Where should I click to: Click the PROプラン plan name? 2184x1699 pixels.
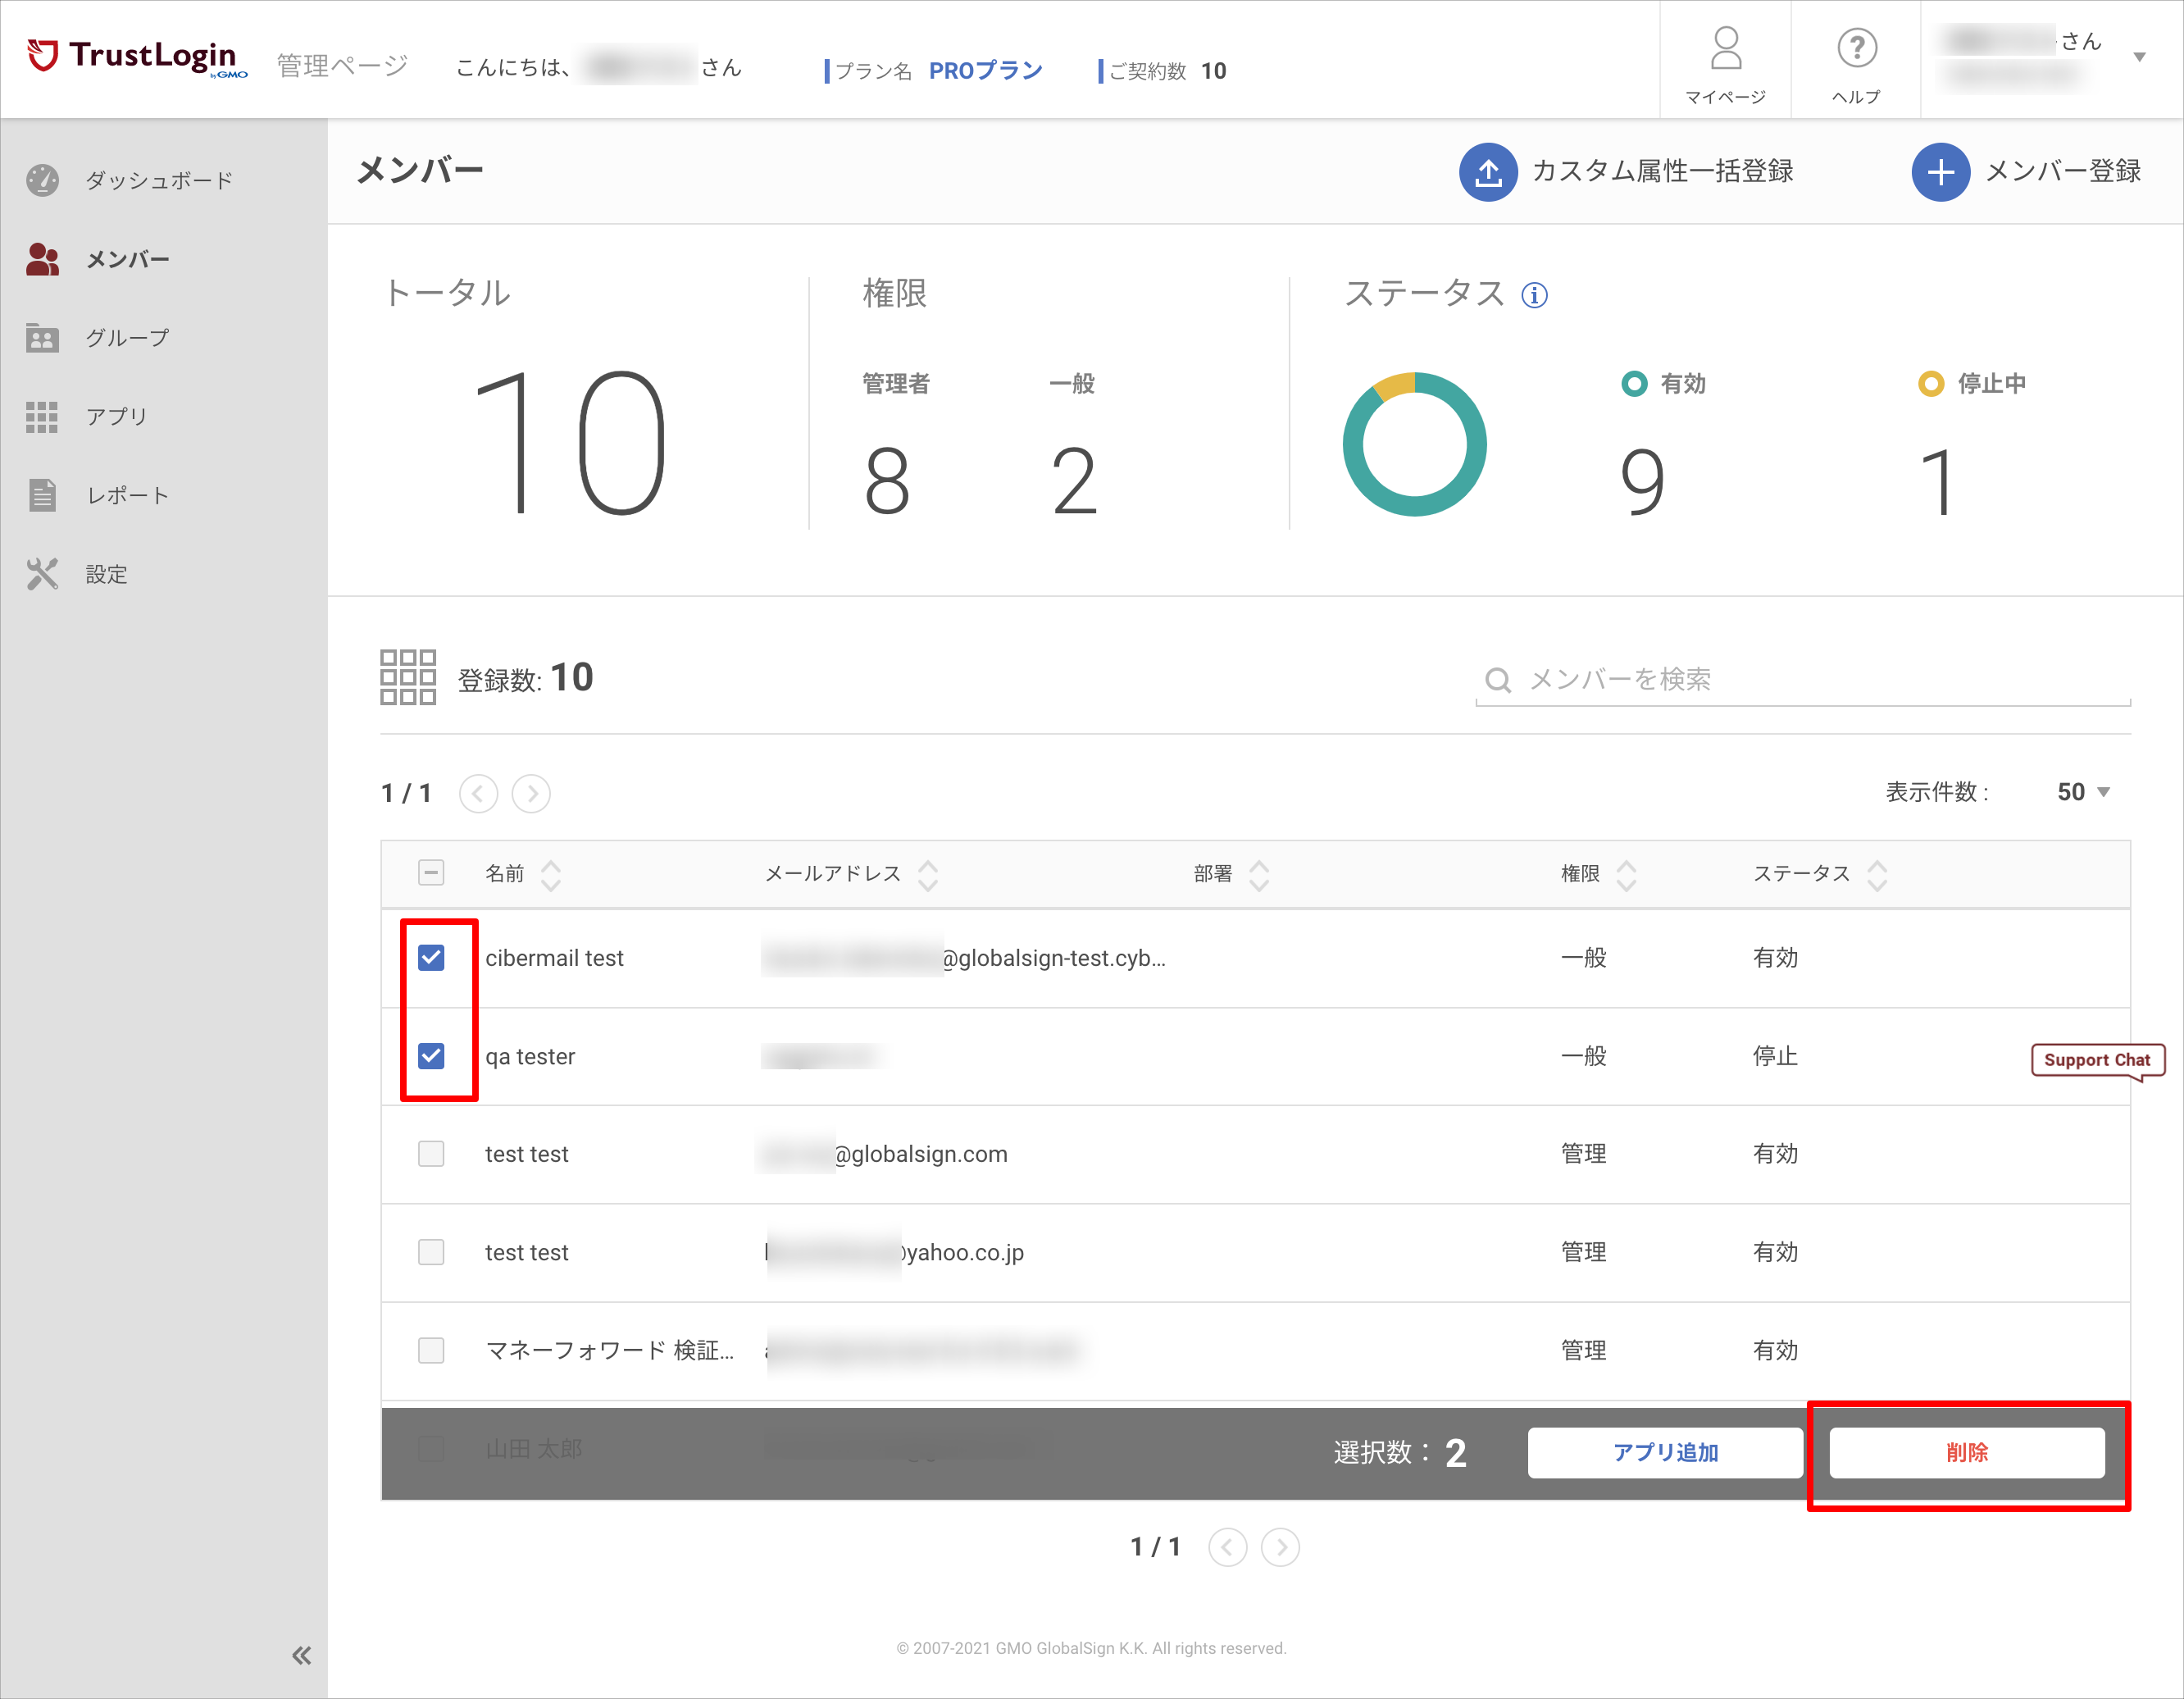986,70
